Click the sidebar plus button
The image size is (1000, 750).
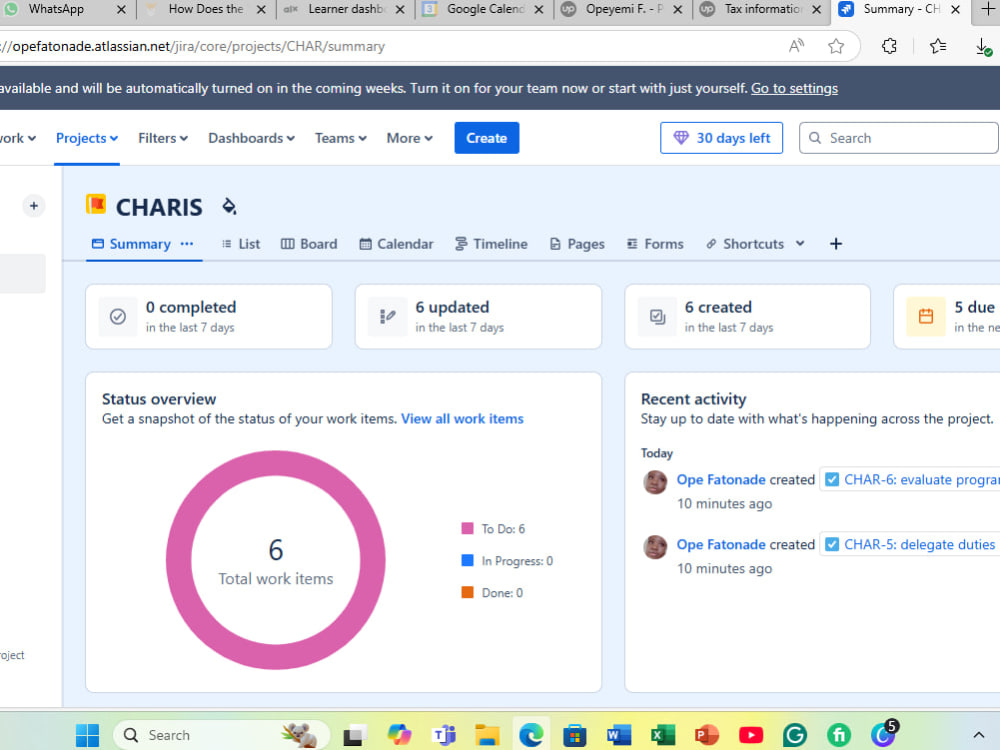(x=34, y=206)
